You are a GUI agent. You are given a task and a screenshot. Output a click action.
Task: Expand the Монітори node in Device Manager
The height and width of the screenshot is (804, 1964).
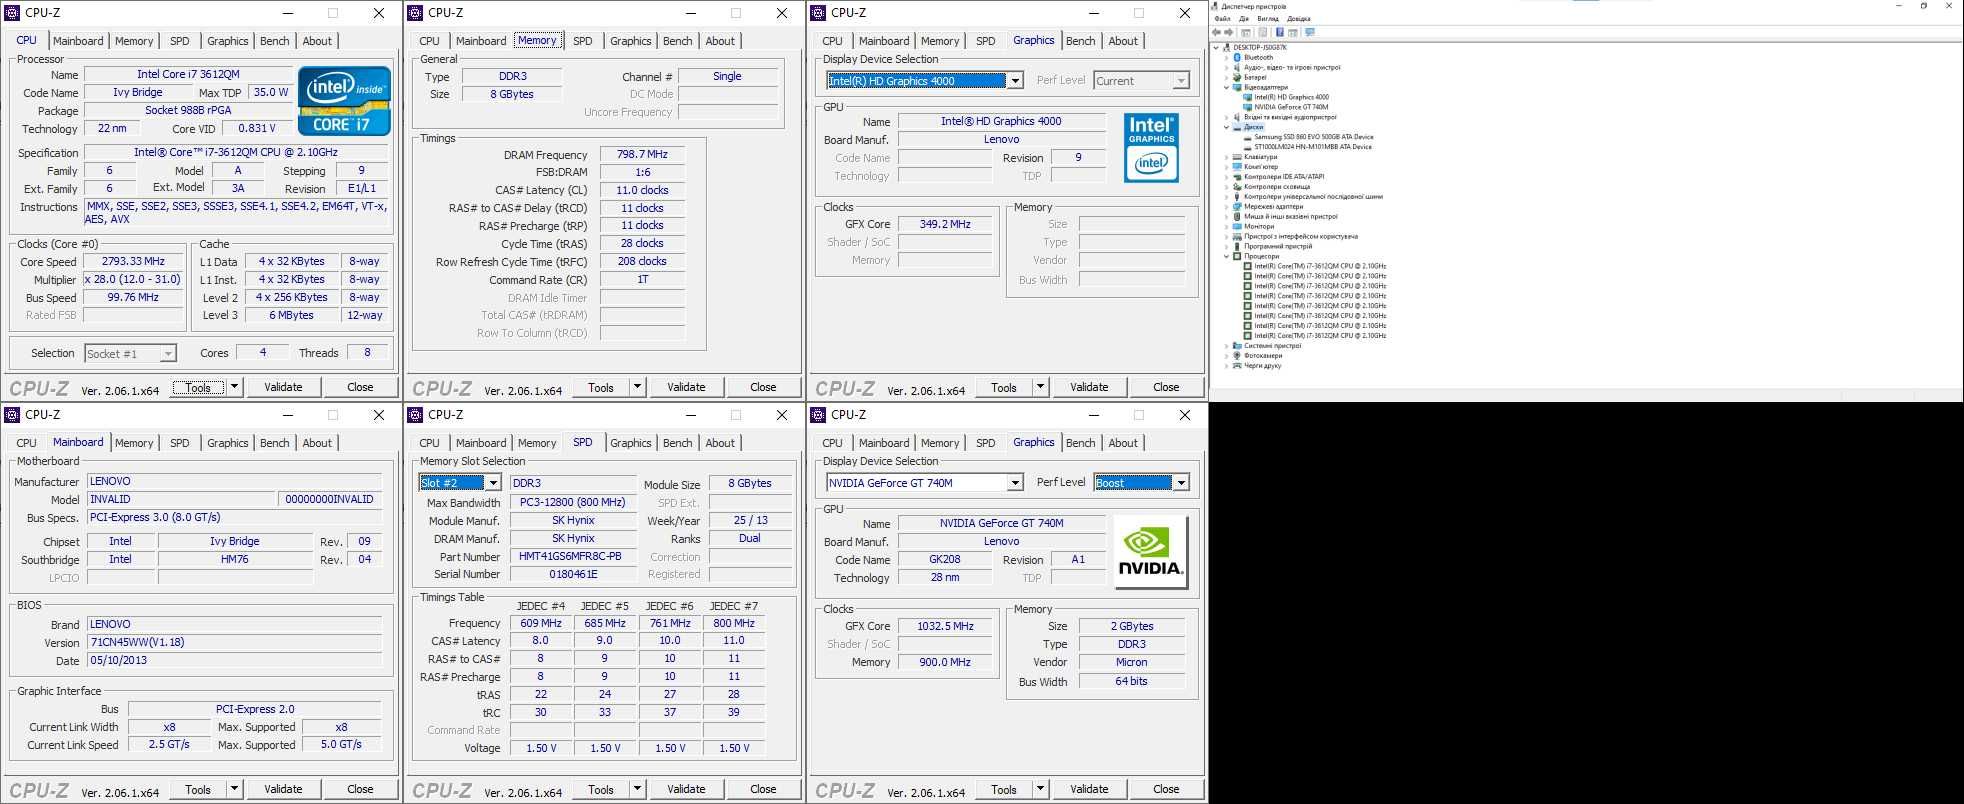1226,226
